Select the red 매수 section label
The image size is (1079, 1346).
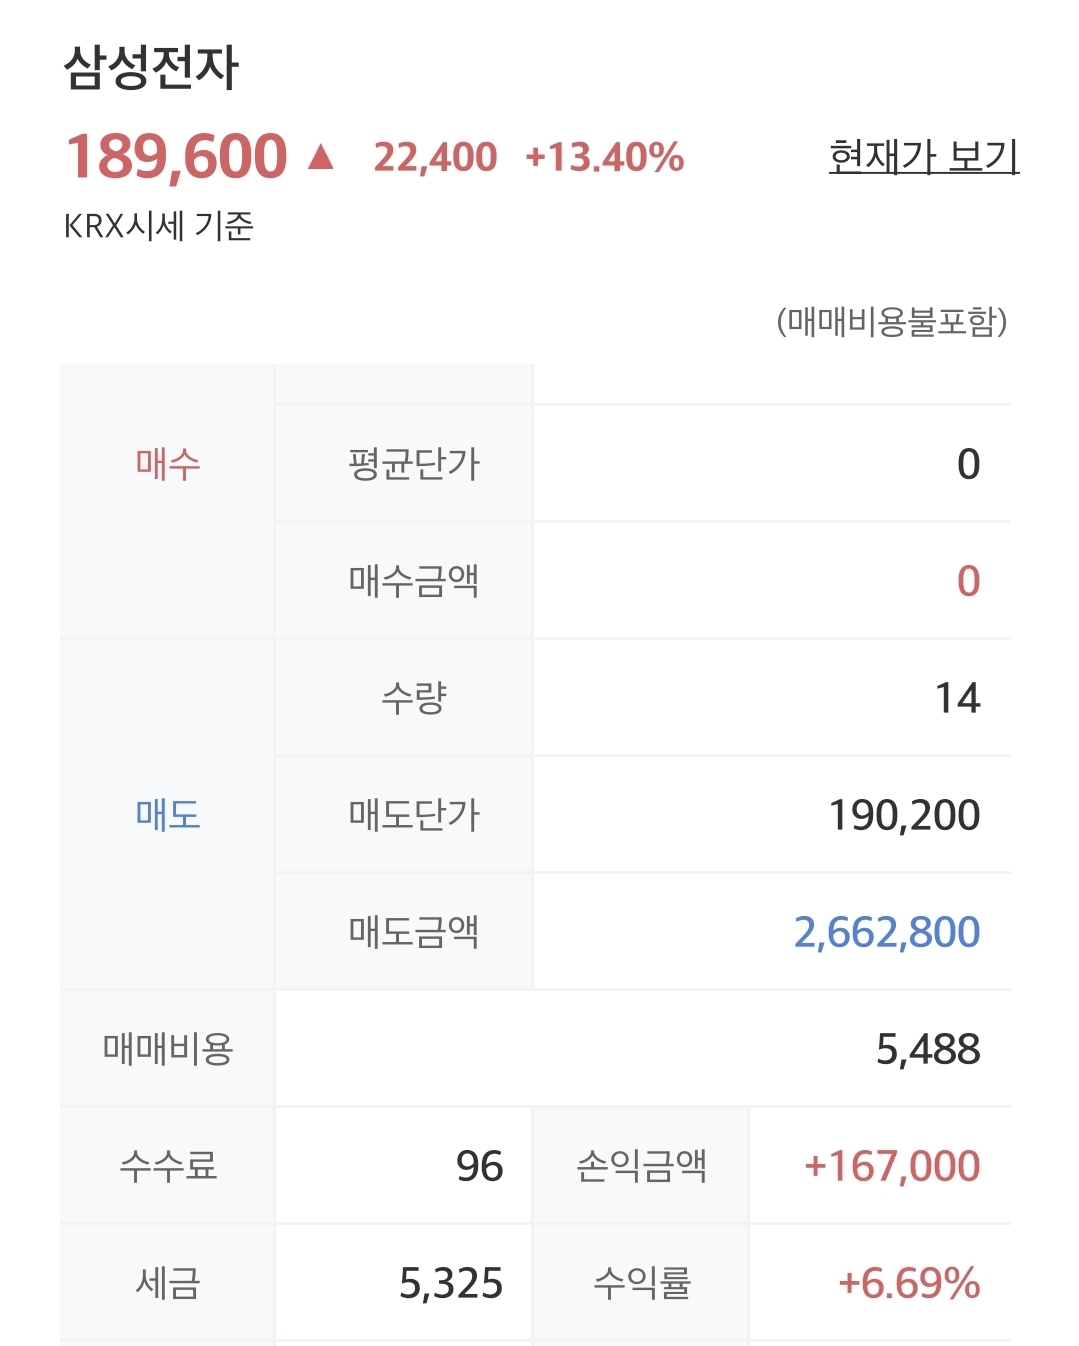168,464
